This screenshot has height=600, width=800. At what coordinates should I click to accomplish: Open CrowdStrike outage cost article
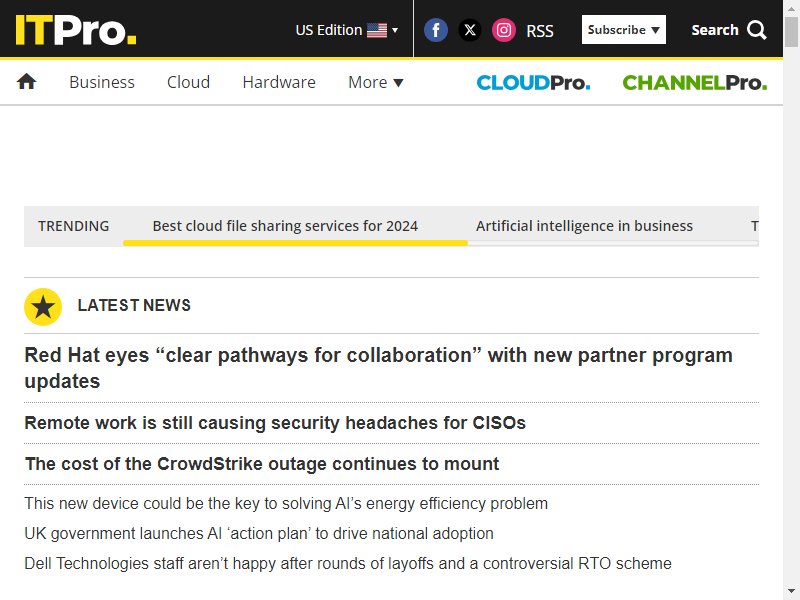coord(262,464)
